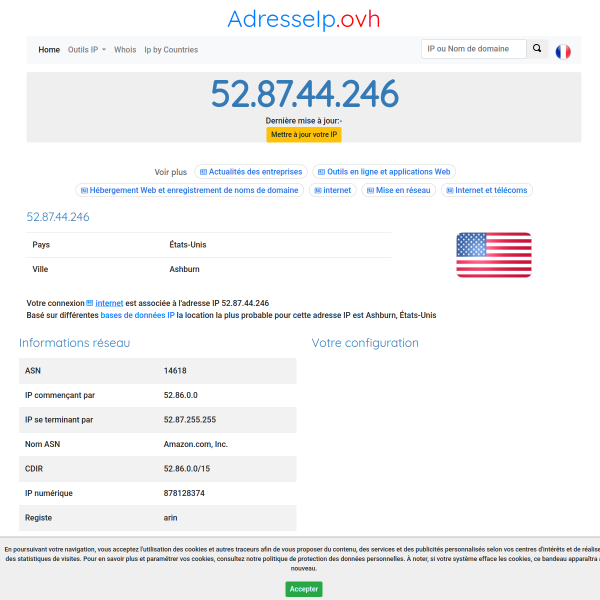Open the French flag language selector
The height and width of the screenshot is (600, 600).
pos(563,52)
